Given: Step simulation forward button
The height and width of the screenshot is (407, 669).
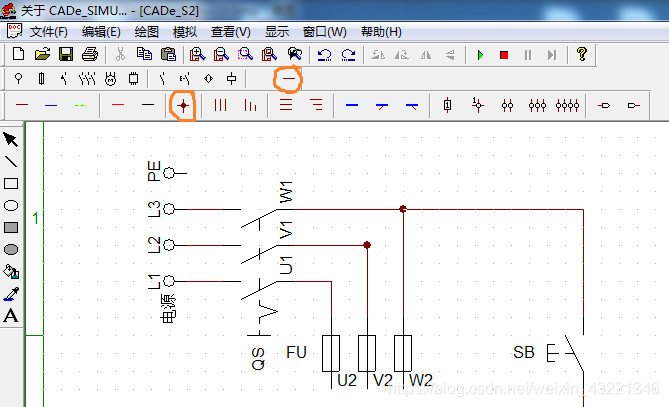Looking at the screenshot, I should point(552,55).
